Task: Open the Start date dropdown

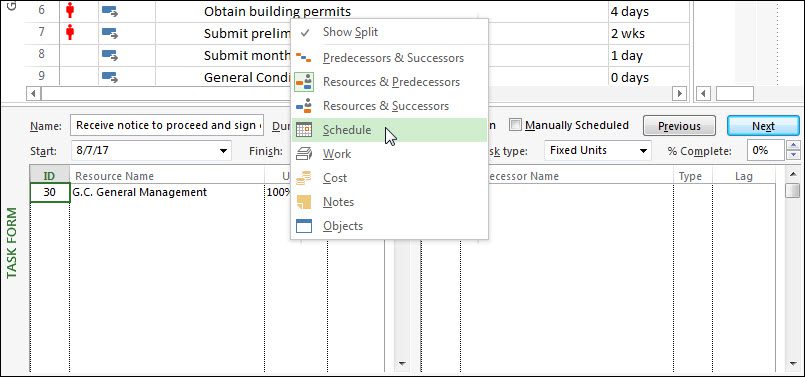Action: click(x=223, y=151)
